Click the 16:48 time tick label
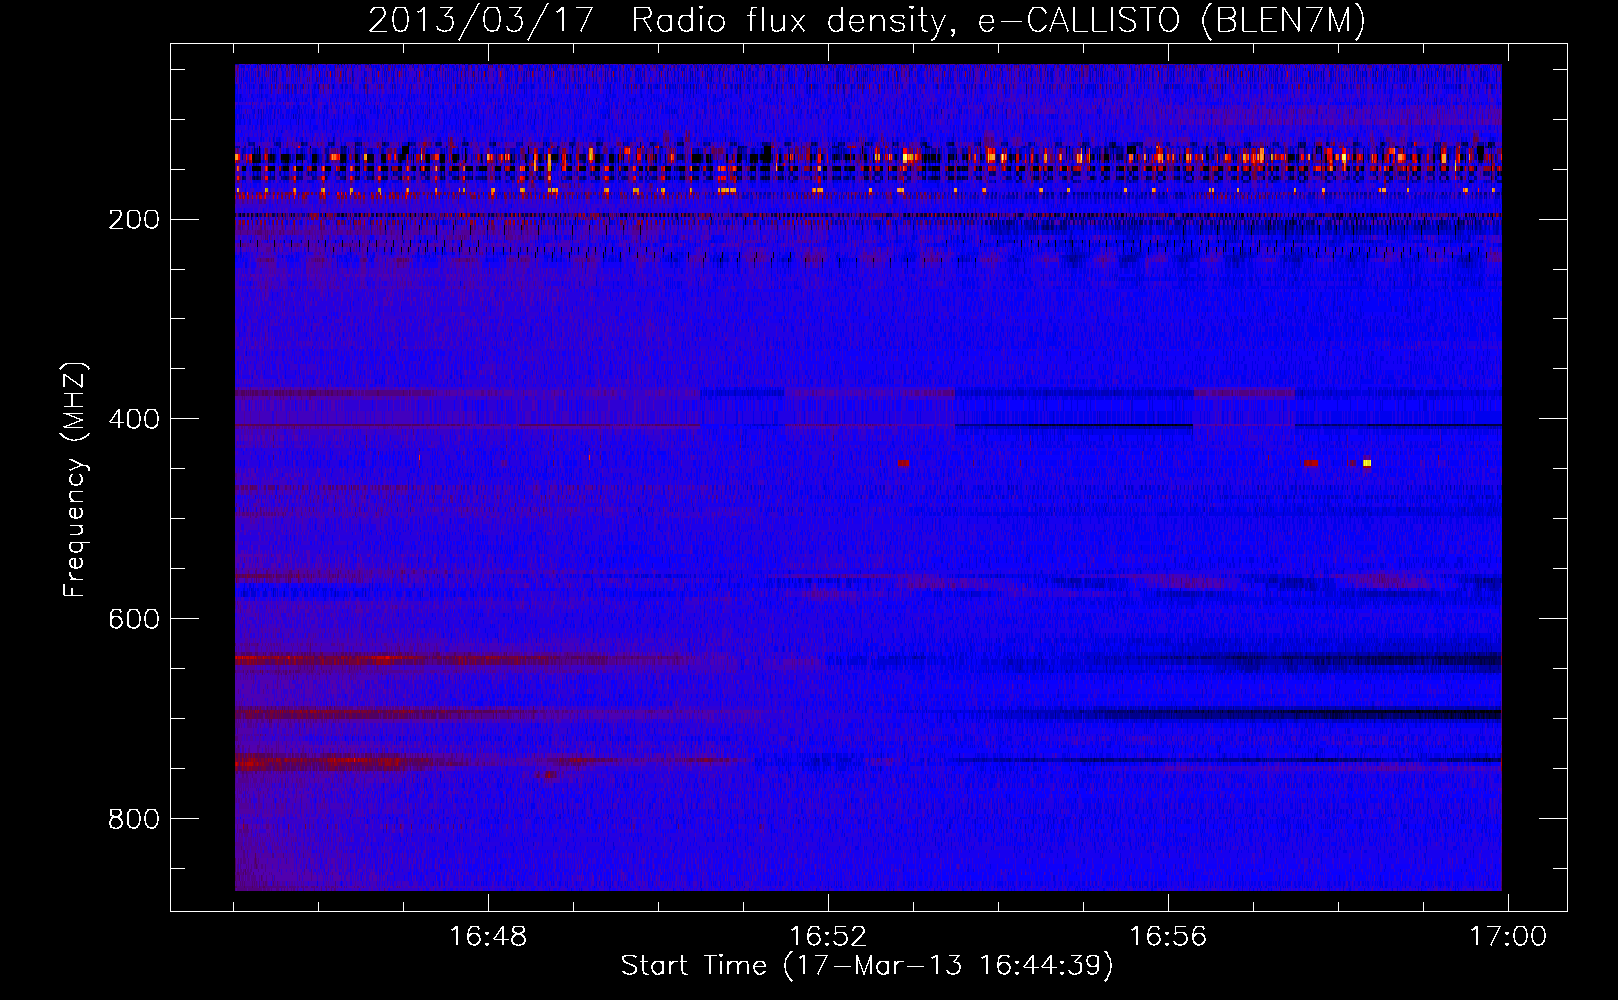 (x=488, y=937)
